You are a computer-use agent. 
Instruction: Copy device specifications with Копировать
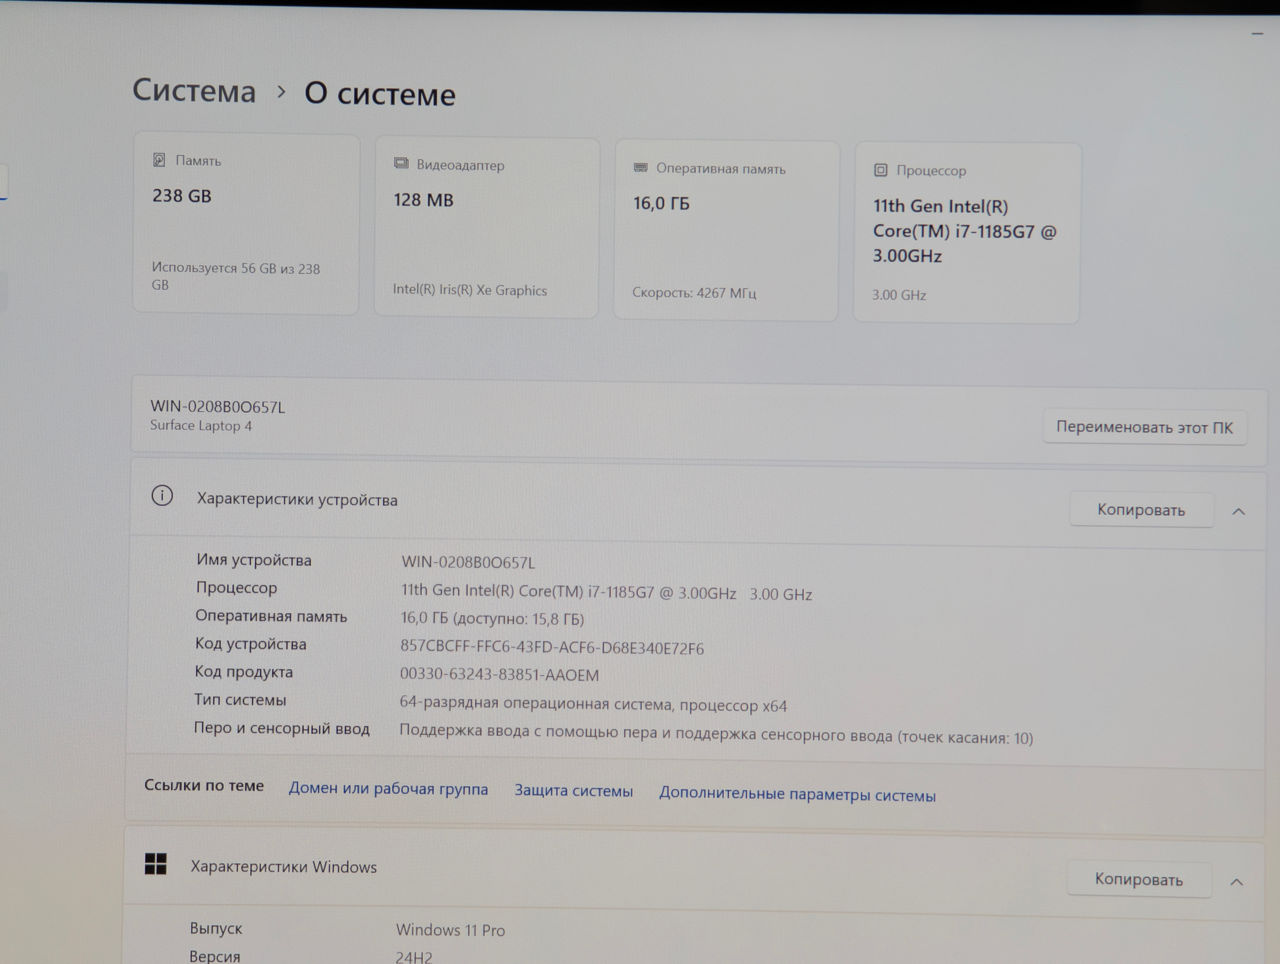[1141, 510]
